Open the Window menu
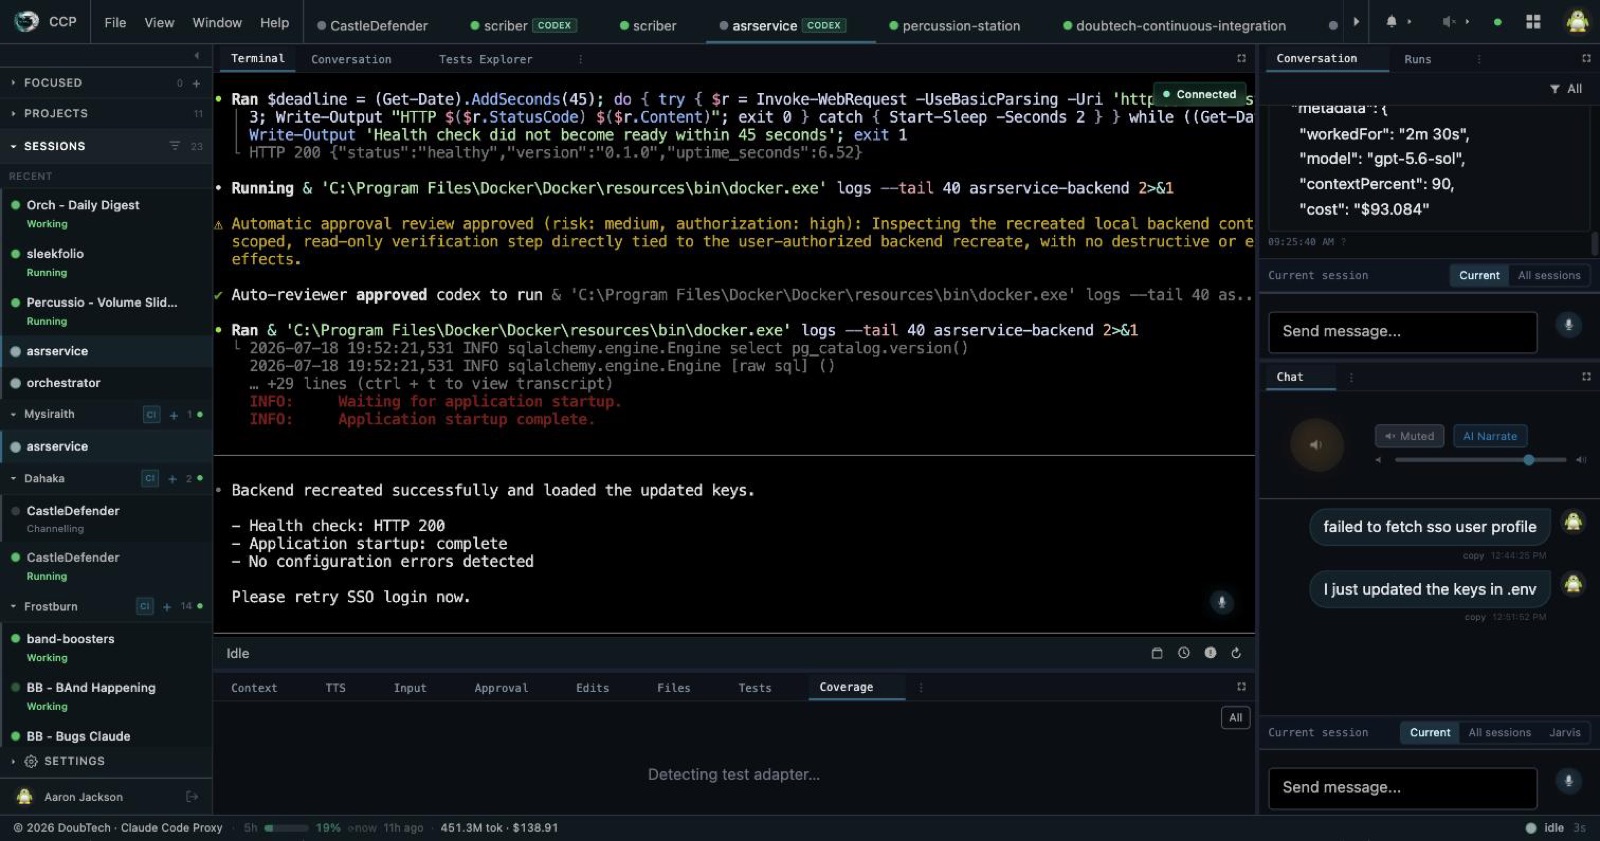 pos(217,22)
